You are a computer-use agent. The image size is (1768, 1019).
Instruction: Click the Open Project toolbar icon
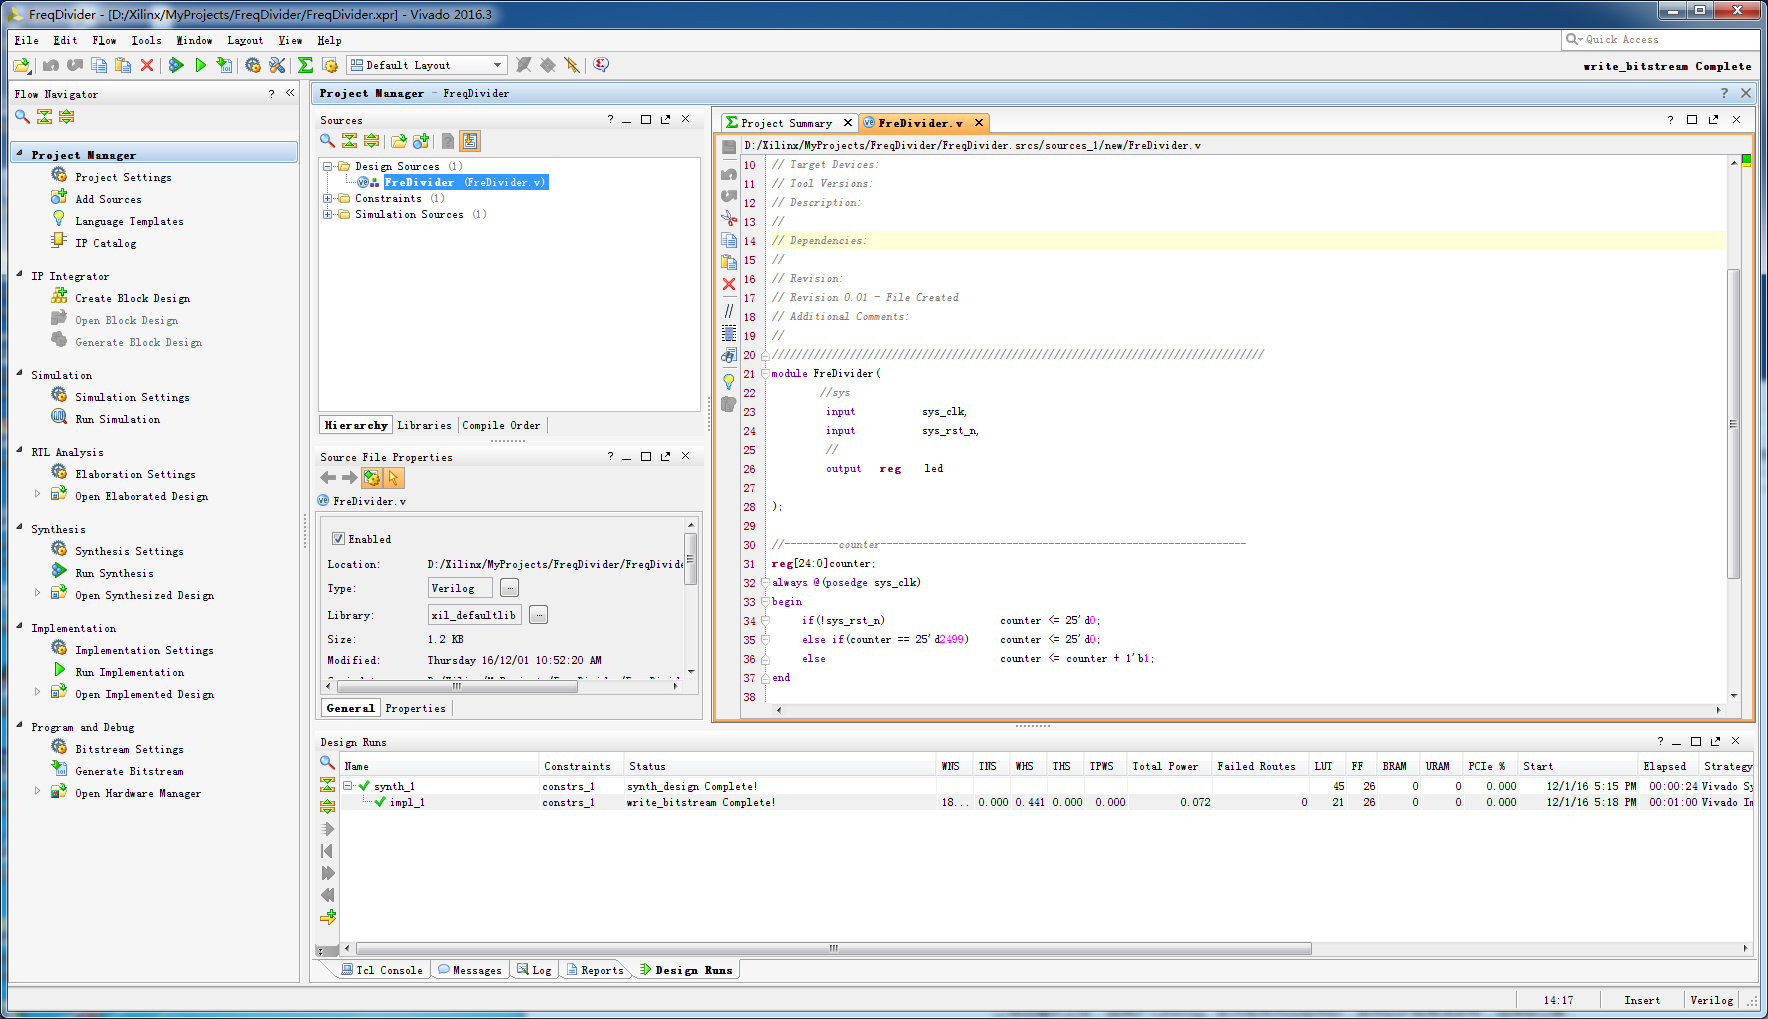point(22,65)
